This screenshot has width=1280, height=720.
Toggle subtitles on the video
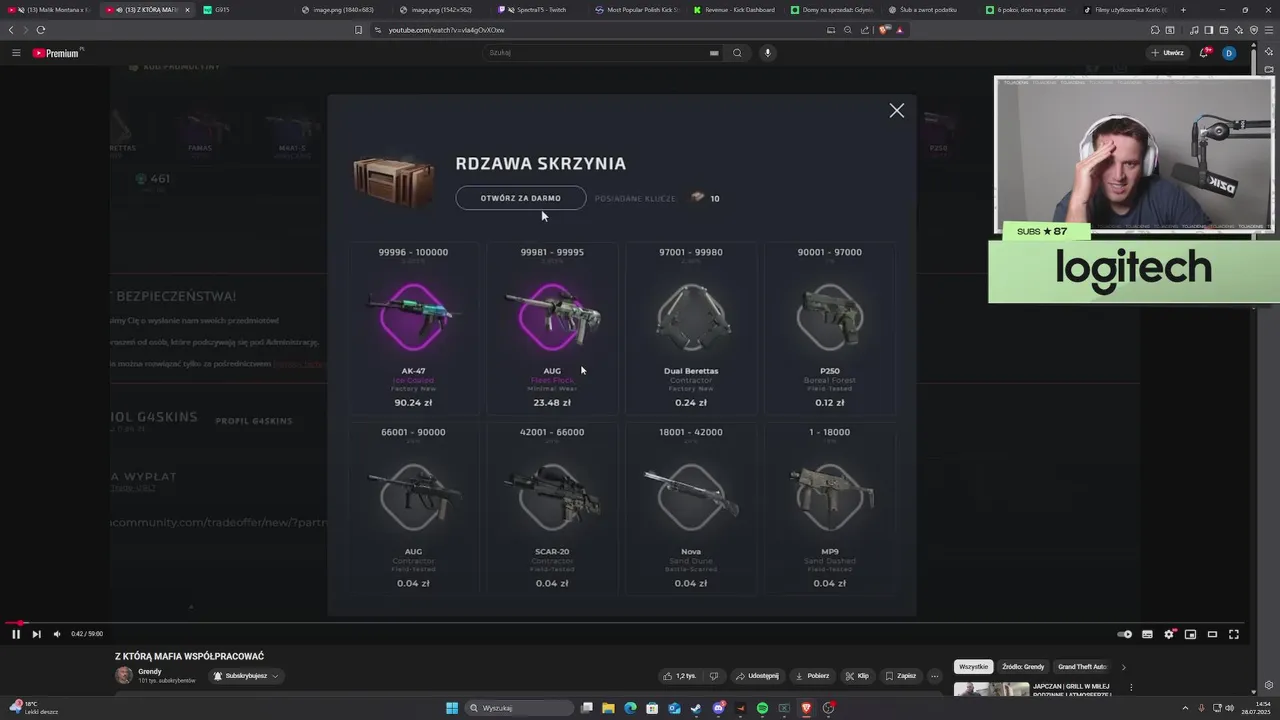click(1147, 634)
